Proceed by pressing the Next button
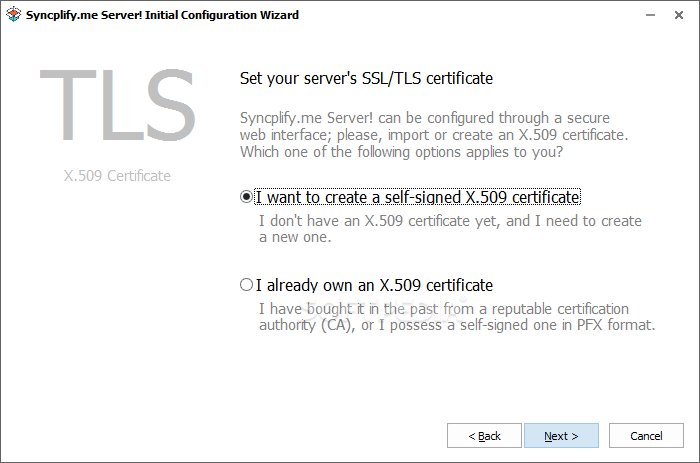 pyautogui.click(x=560, y=436)
